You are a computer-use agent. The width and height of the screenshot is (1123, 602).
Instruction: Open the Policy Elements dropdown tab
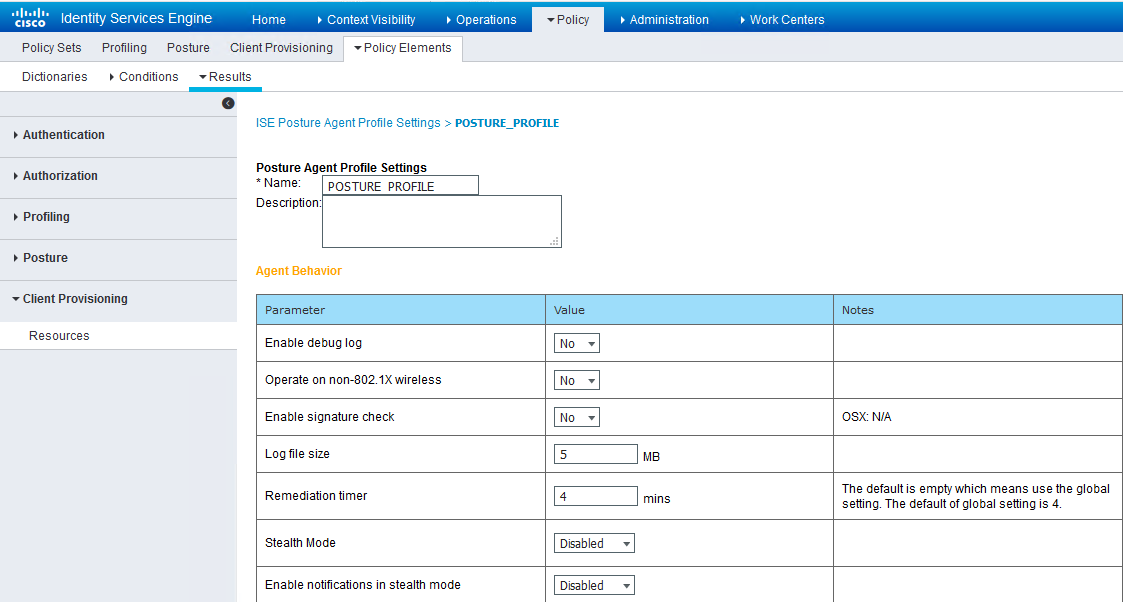pyautogui.click(x=403, y=48)
